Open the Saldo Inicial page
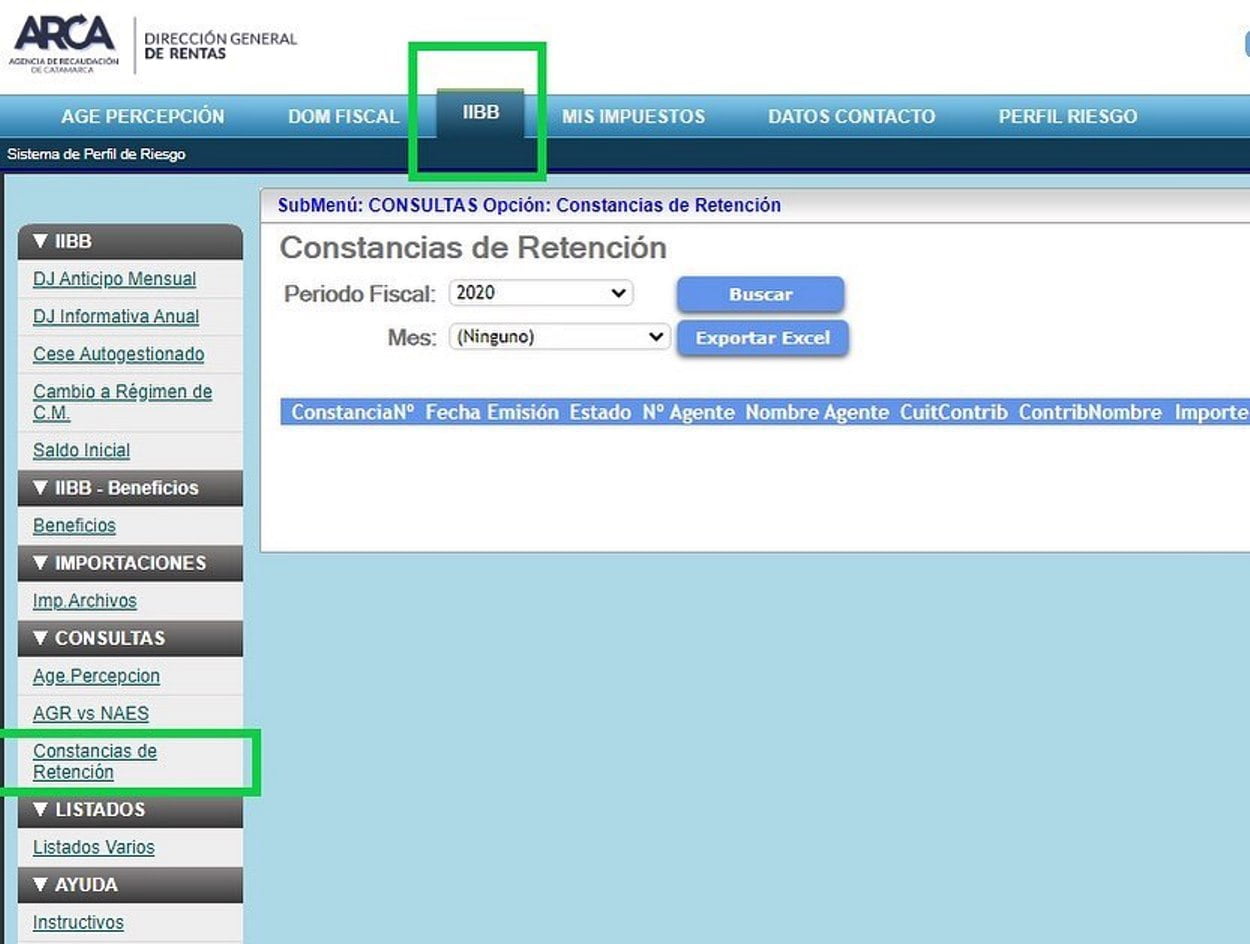 [x=81, y=450]
